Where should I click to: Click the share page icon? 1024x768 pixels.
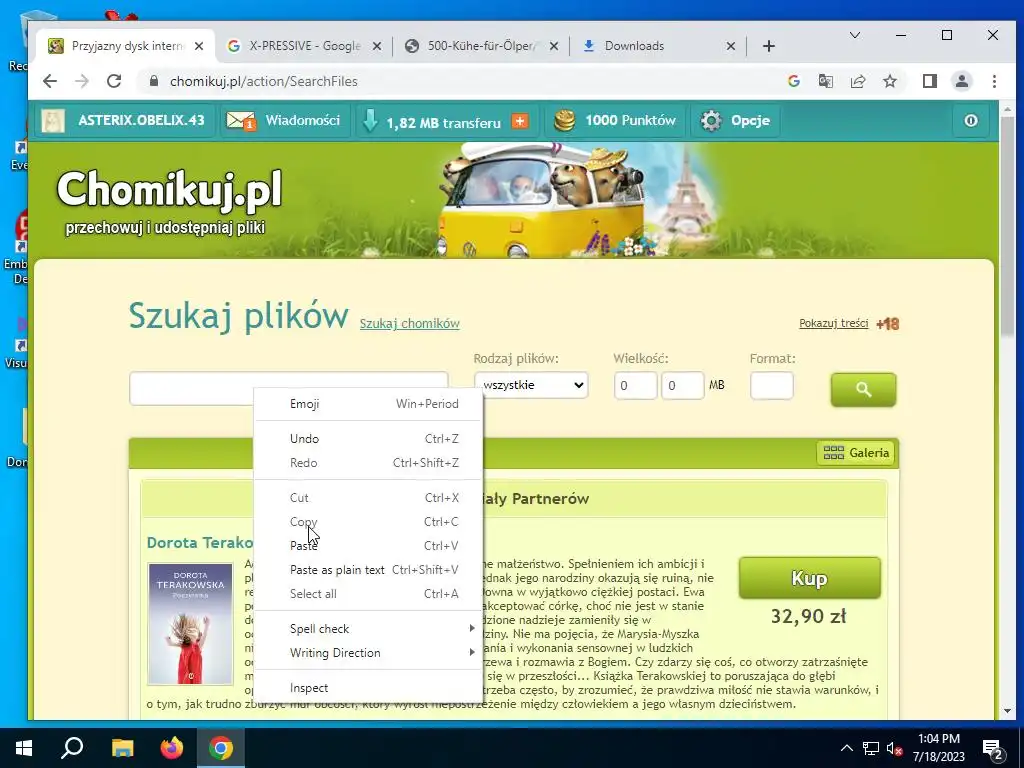(857, 81)
